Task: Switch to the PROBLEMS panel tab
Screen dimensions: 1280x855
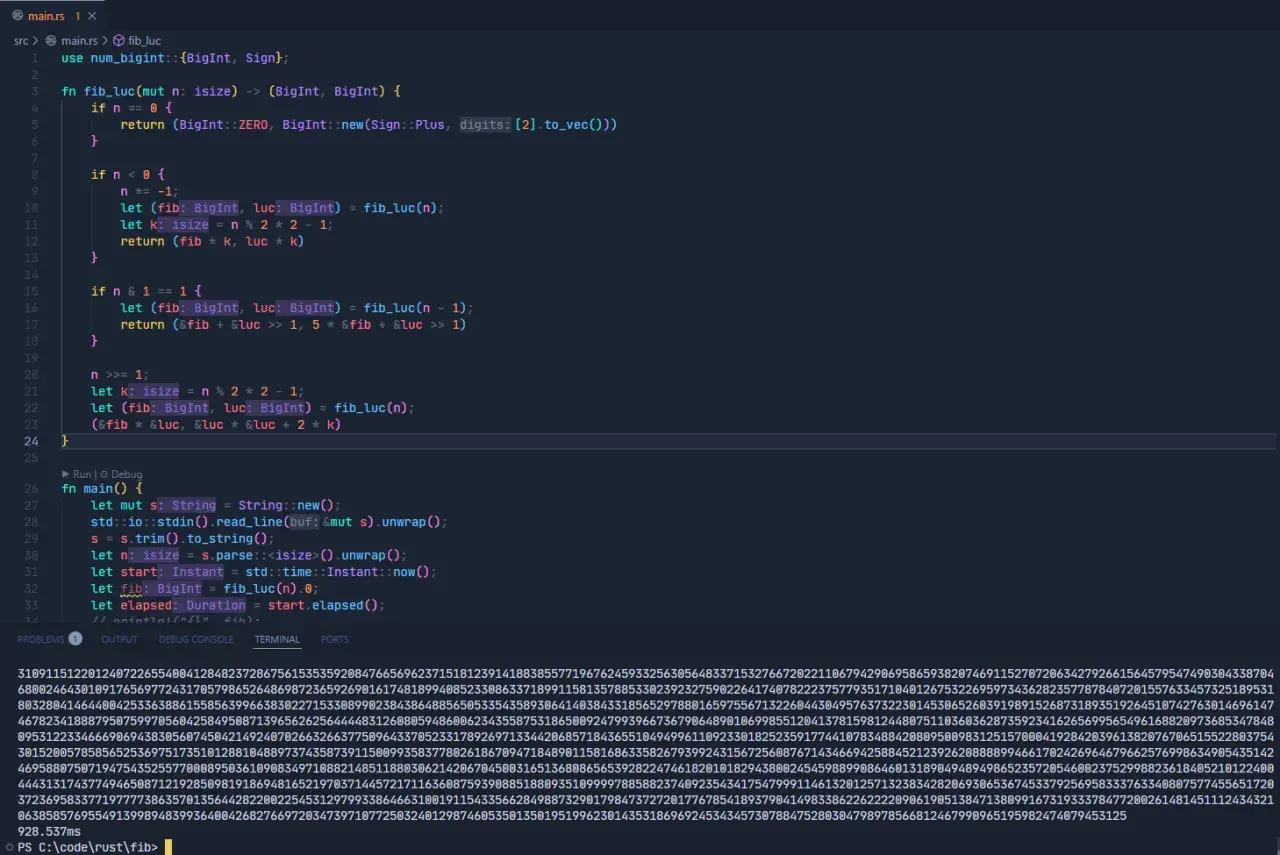Action: 41,639
